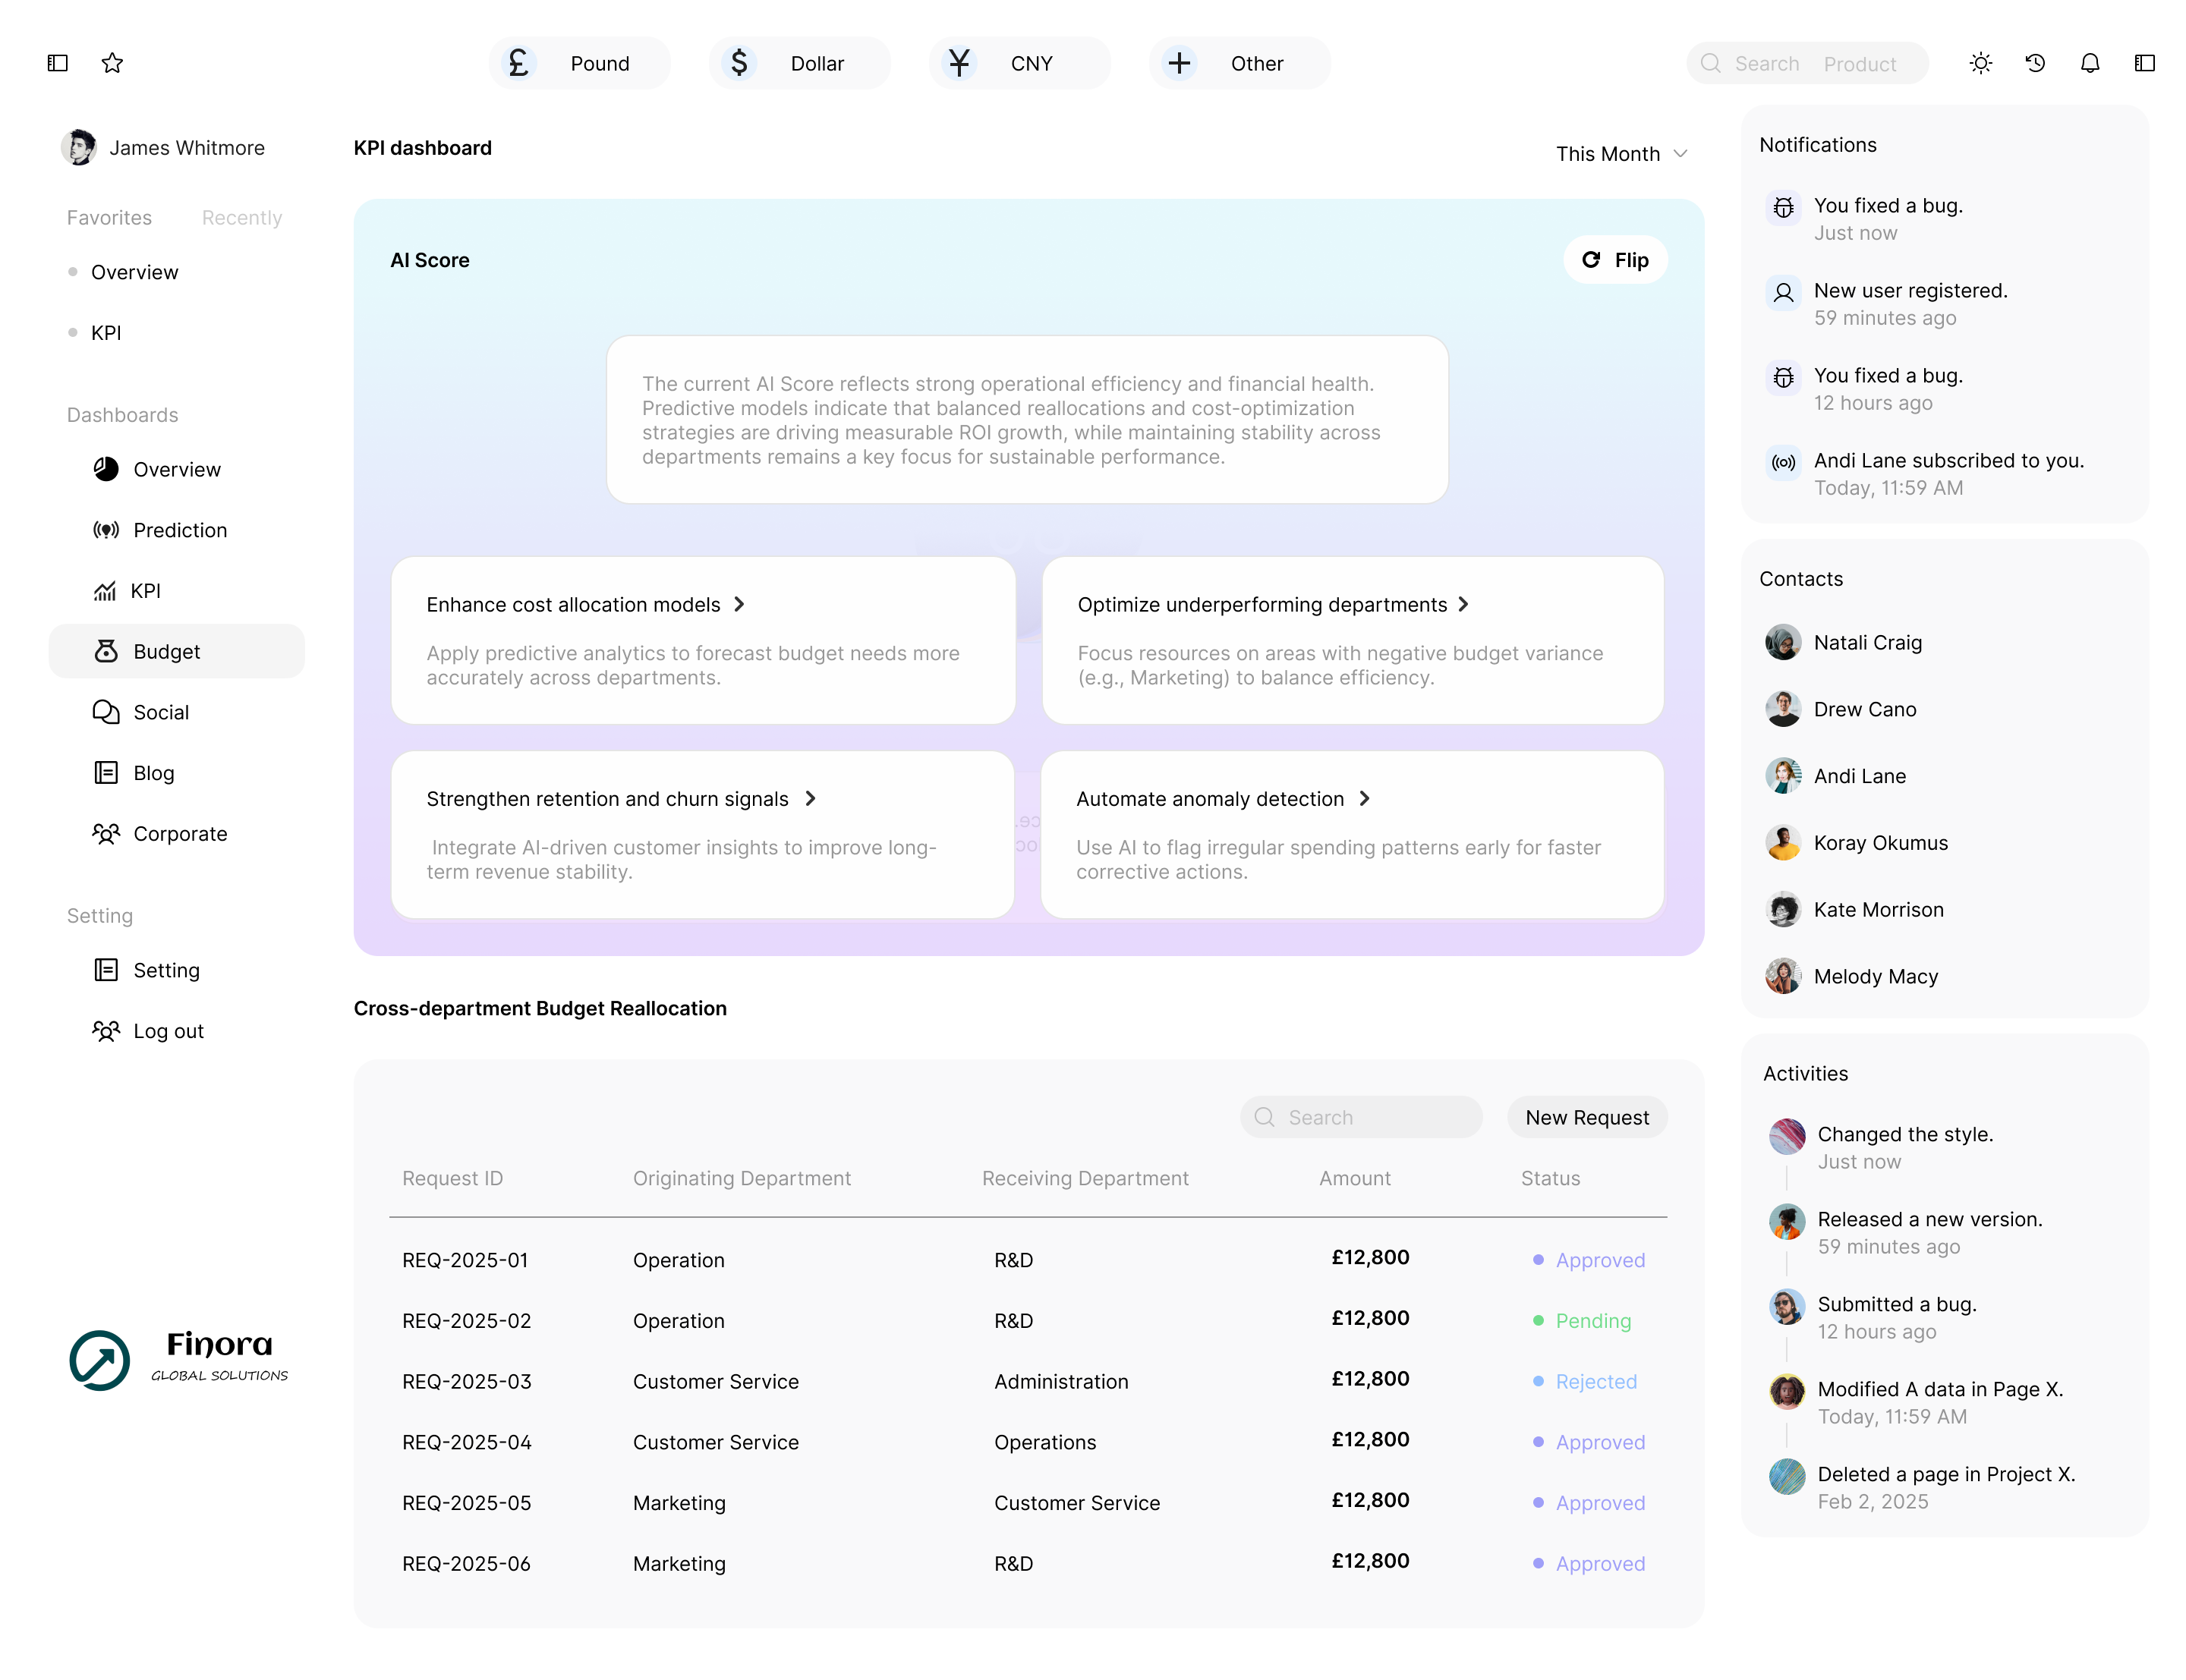This screenshot has height=1680, width=2186.
Task: Click the favorite star icon
Action: click(x=112, y=63)
